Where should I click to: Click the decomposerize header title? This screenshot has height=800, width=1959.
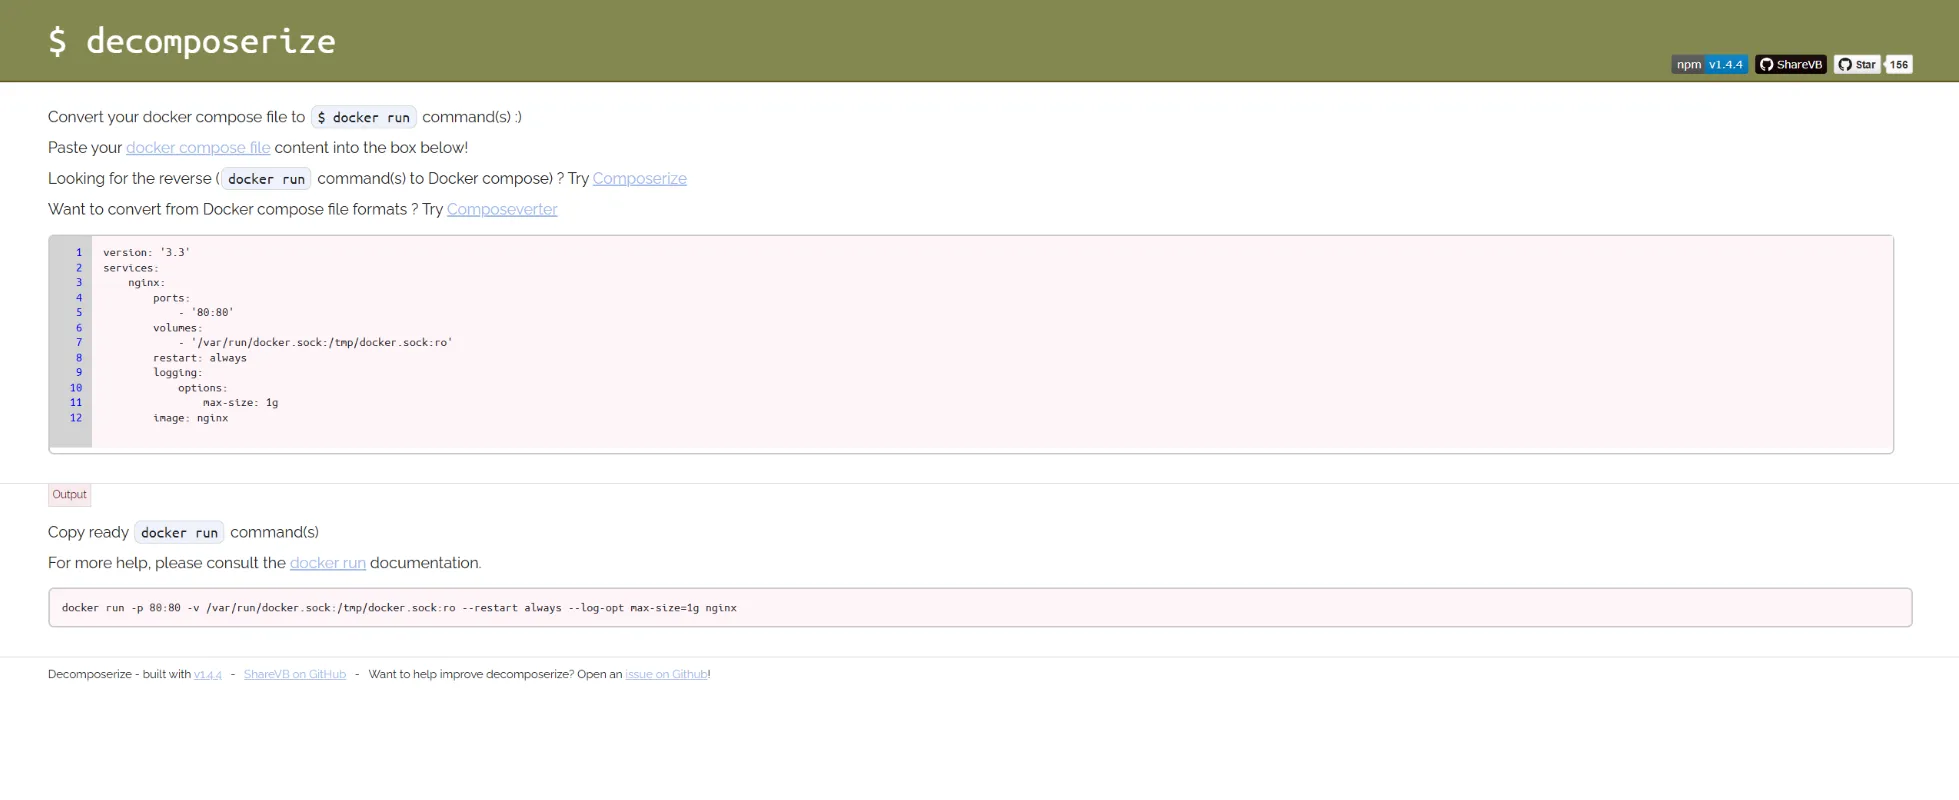click(192, 42)
